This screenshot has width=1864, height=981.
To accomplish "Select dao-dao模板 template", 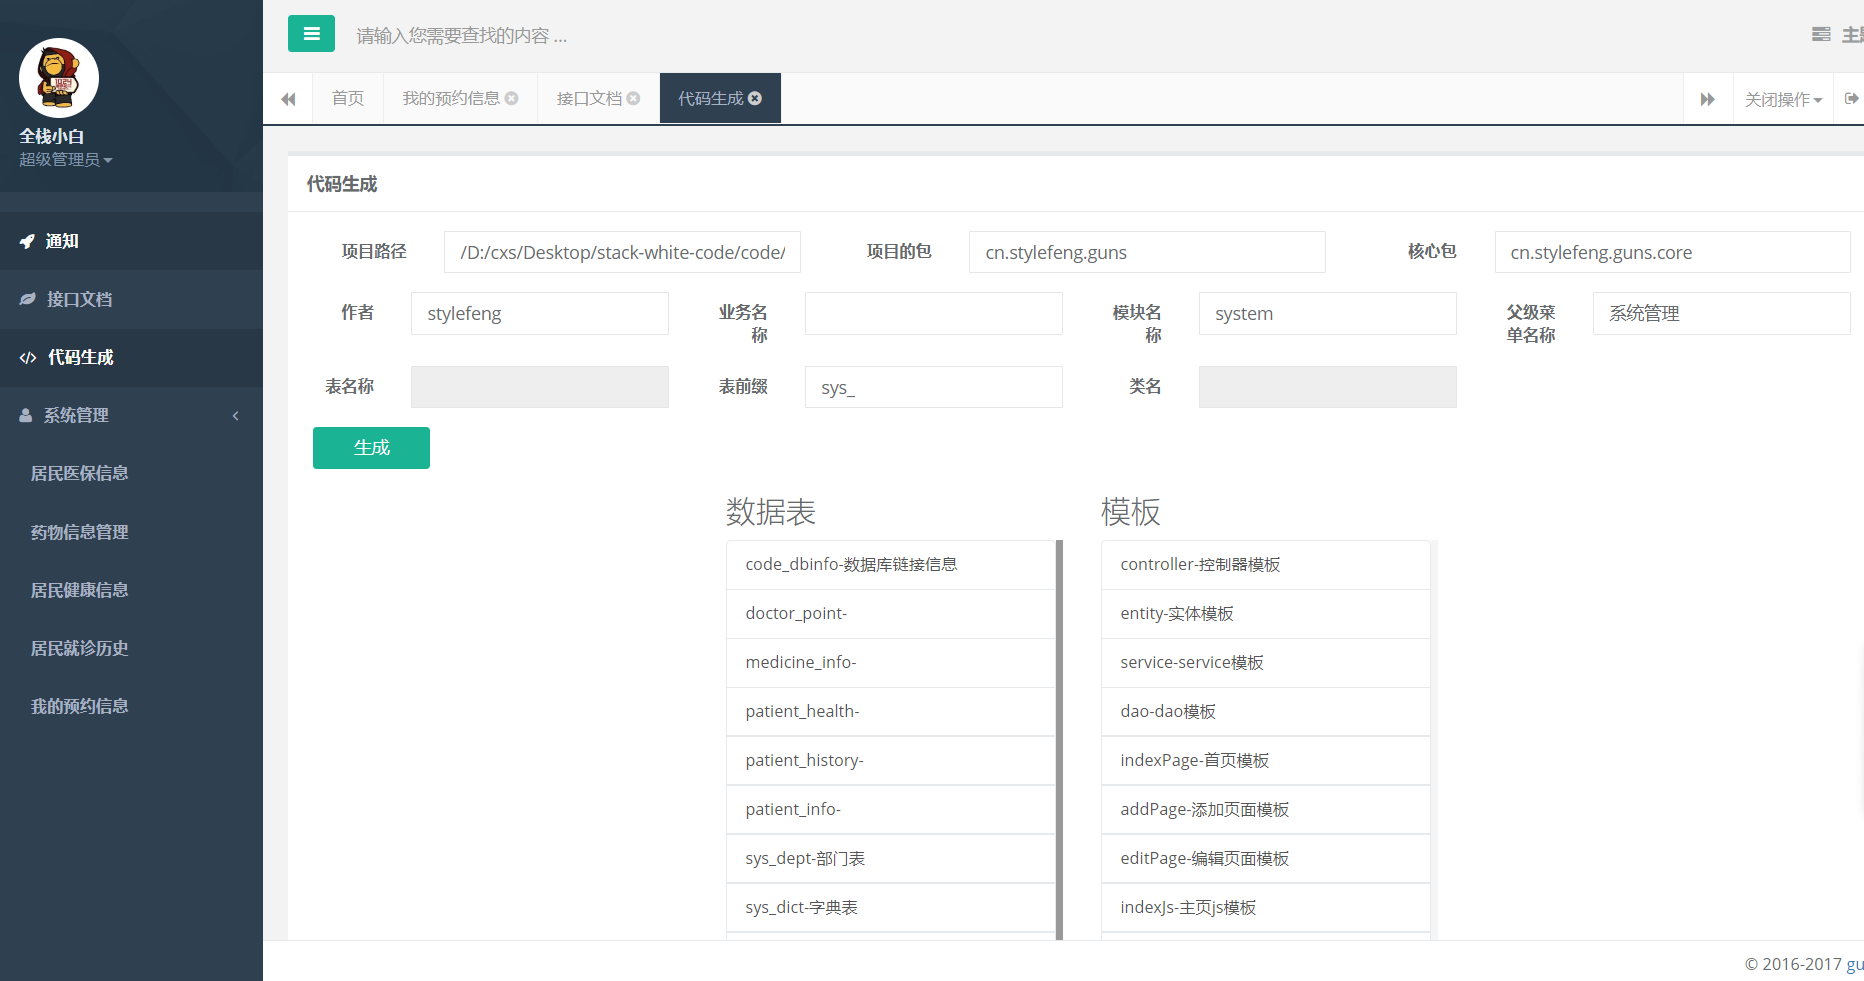I will [x=1265, y=712].
